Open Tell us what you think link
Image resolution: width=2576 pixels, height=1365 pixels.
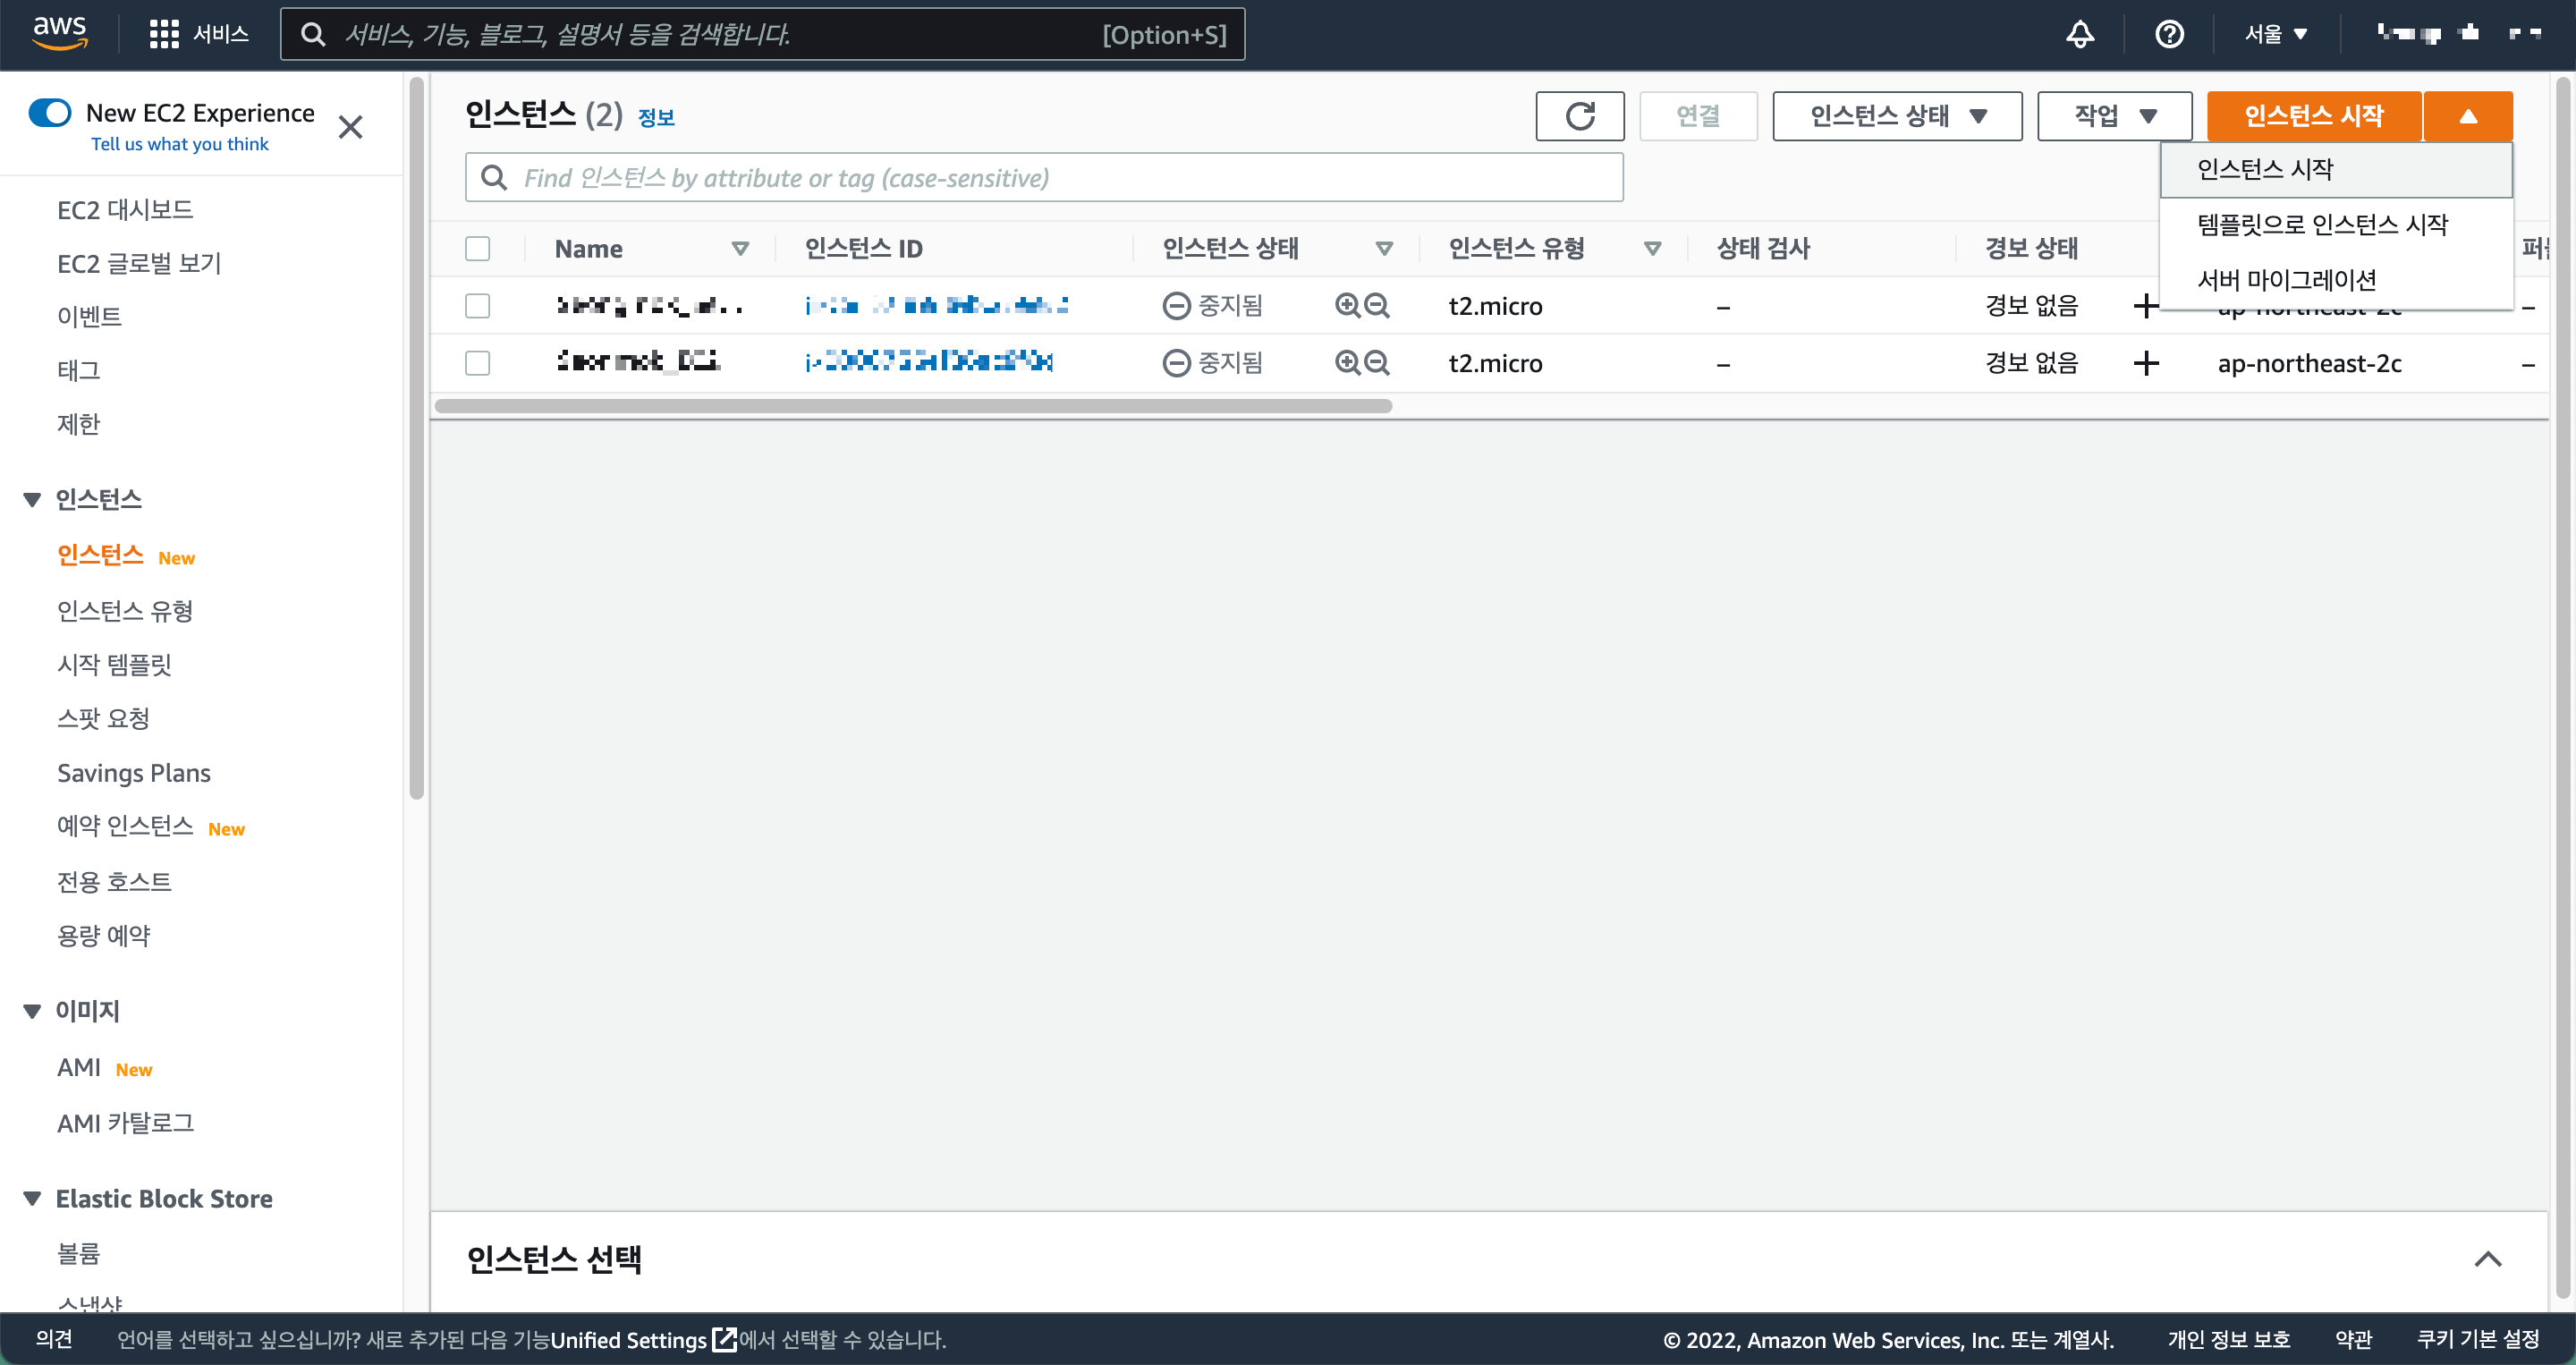180,144
